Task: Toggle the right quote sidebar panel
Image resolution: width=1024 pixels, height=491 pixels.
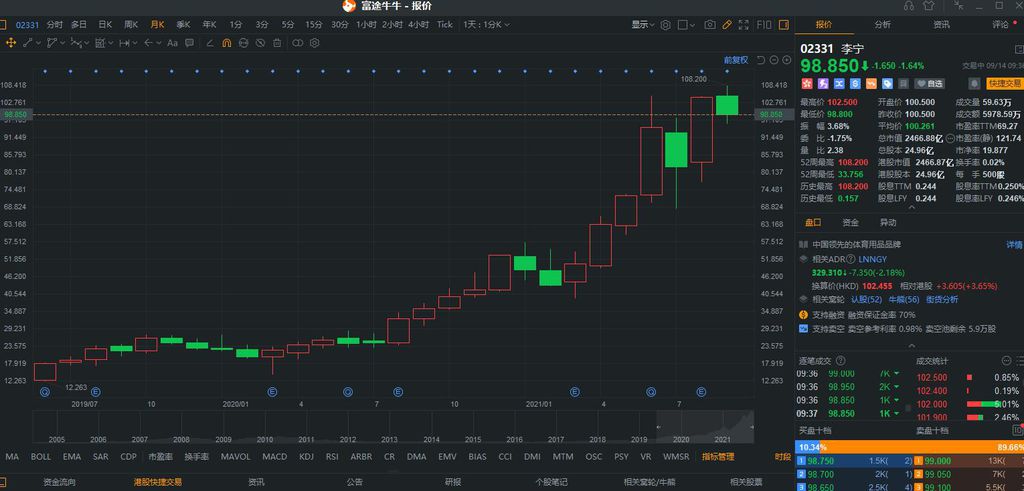Action: (x=783, y=25)
